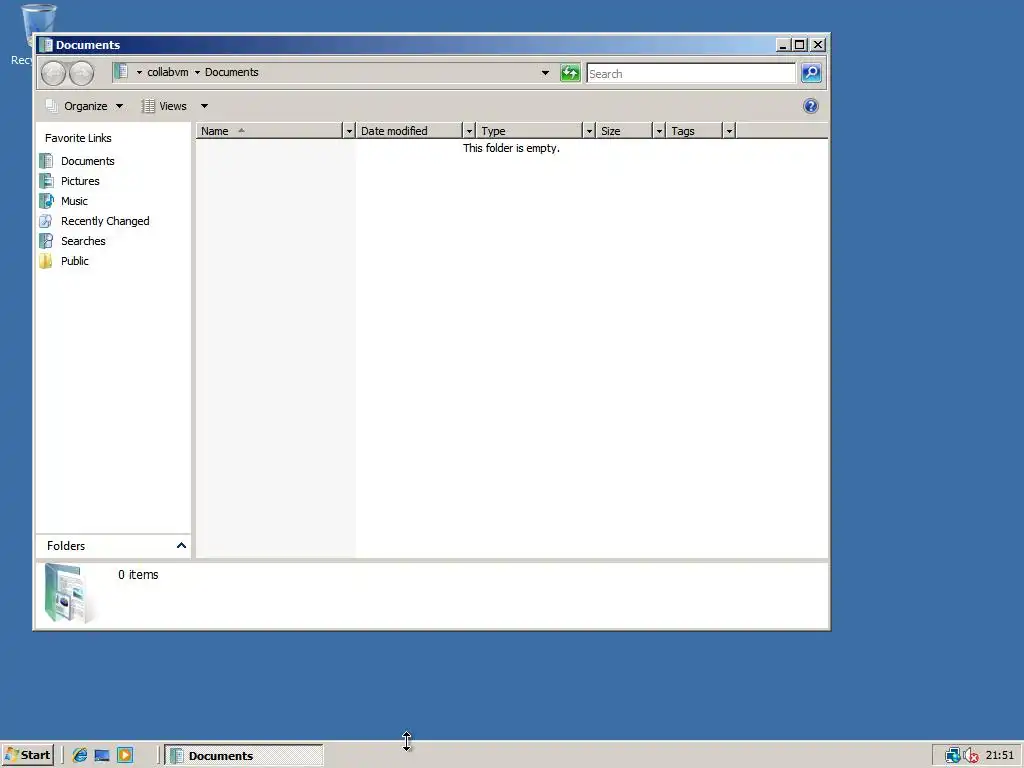Launch Internet Explorer from quick launch
Screen dimensions: 1024x768
click(80, 756)
